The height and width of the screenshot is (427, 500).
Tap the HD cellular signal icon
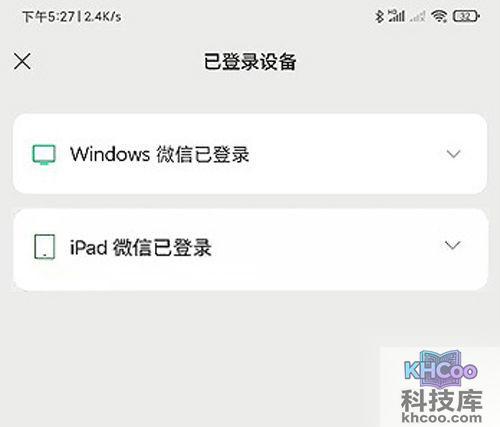click(x=397, y=16)
